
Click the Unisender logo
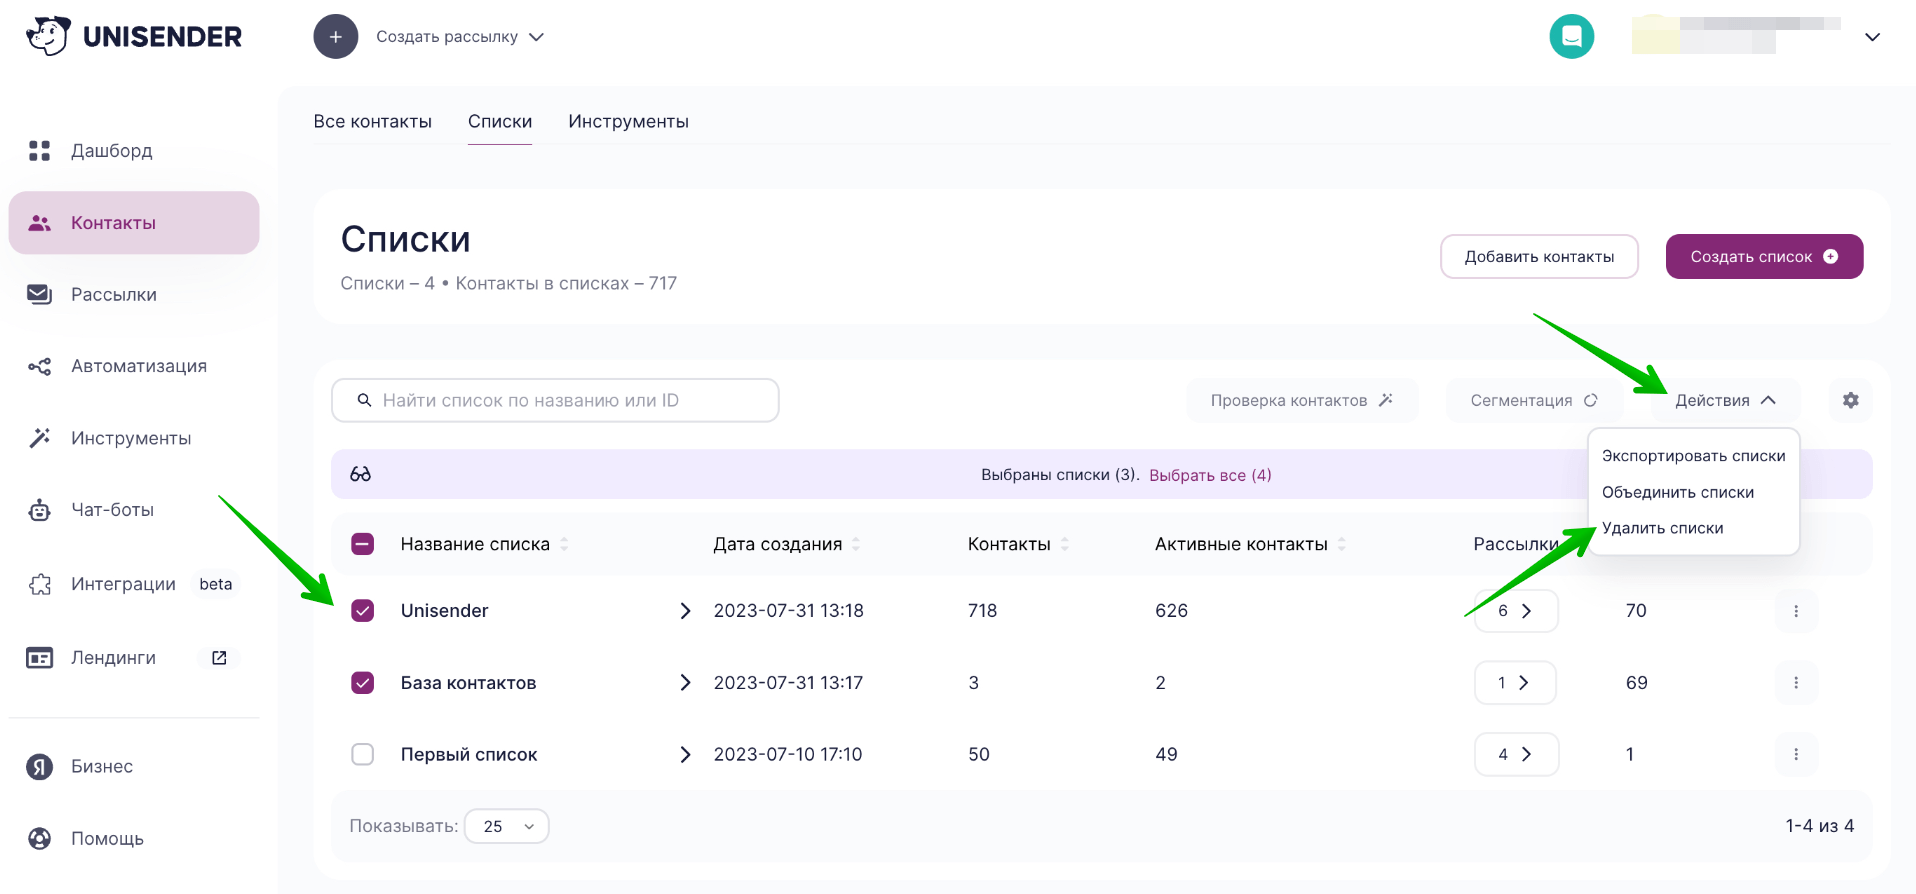pos(134,37)
